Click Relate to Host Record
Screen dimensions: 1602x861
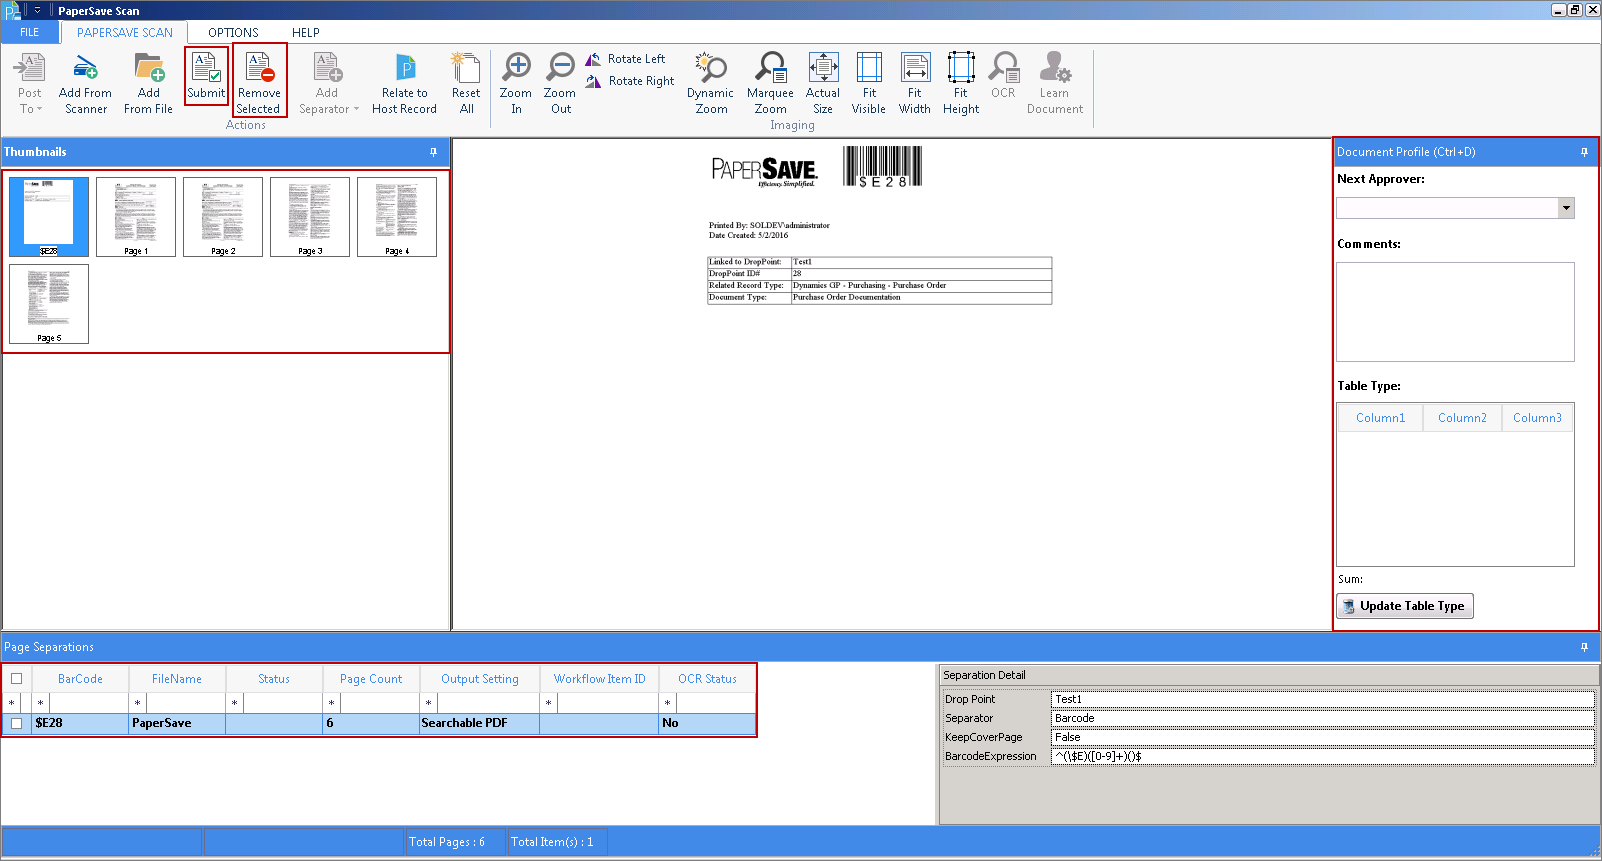[404, 85]
